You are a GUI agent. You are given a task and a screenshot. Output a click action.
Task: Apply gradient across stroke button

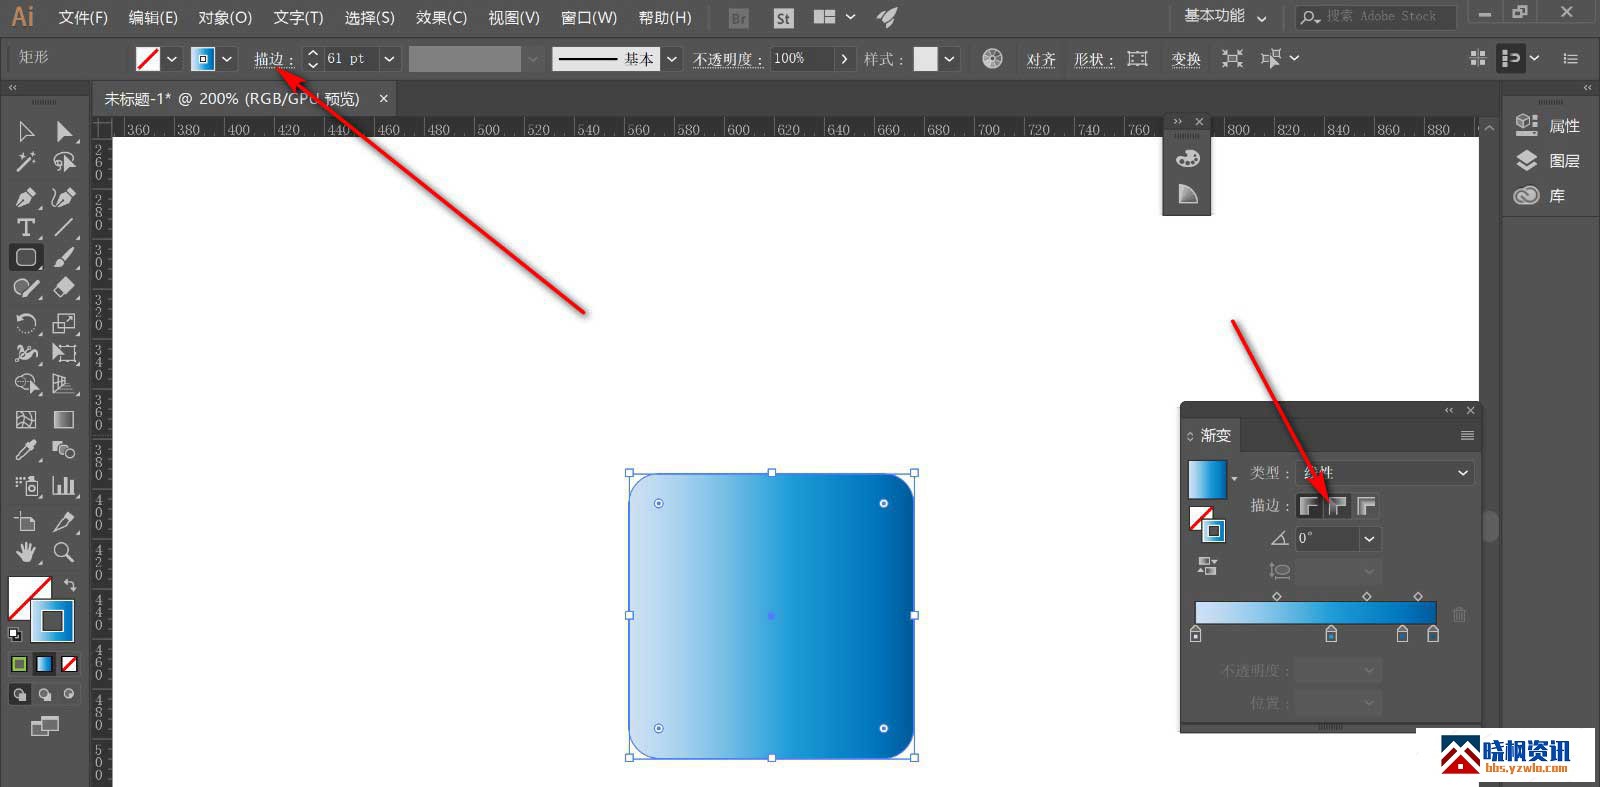point(1366,506)
